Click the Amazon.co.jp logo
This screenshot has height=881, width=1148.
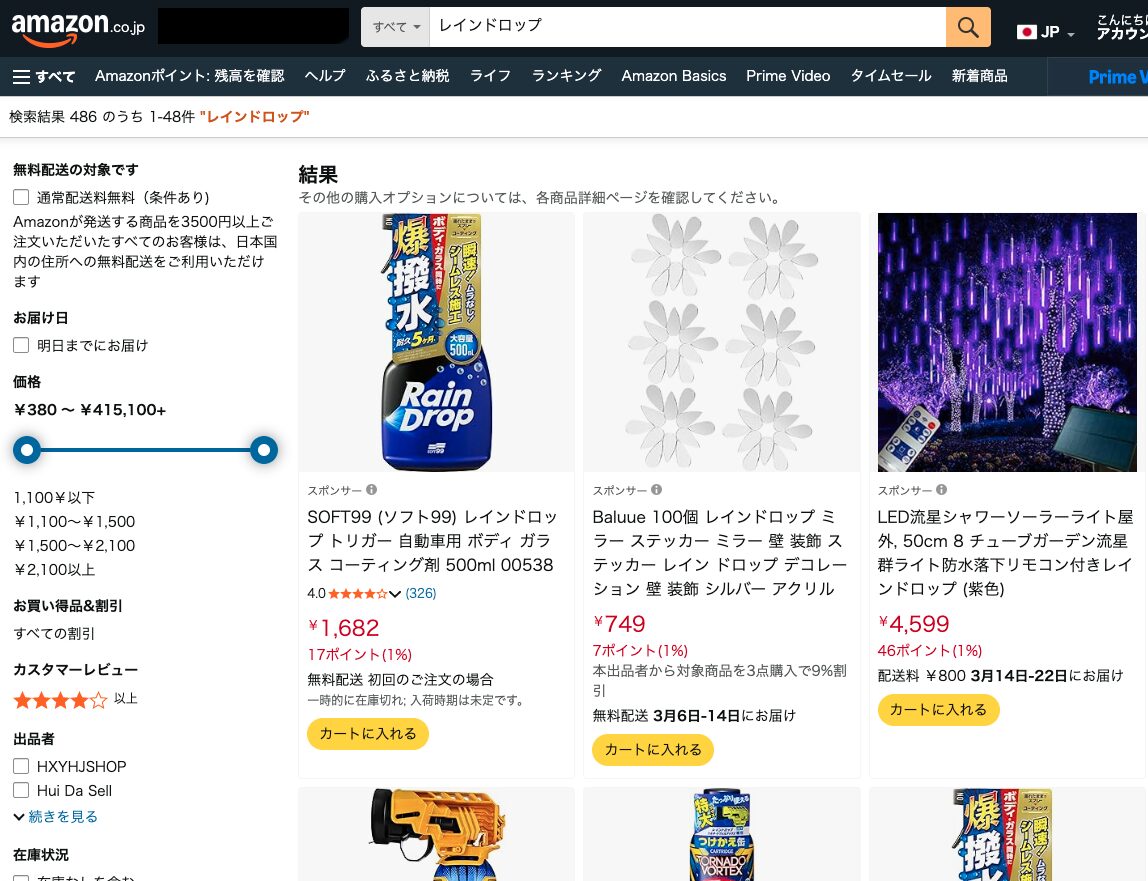78,27
